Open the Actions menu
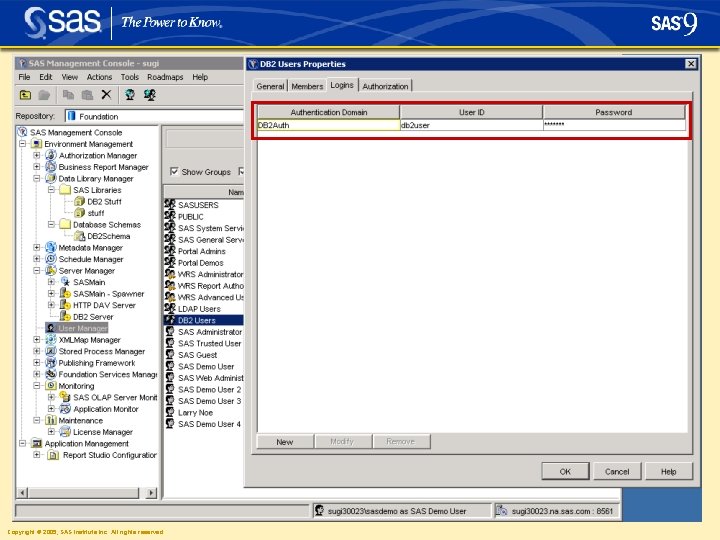 [99, 77]
